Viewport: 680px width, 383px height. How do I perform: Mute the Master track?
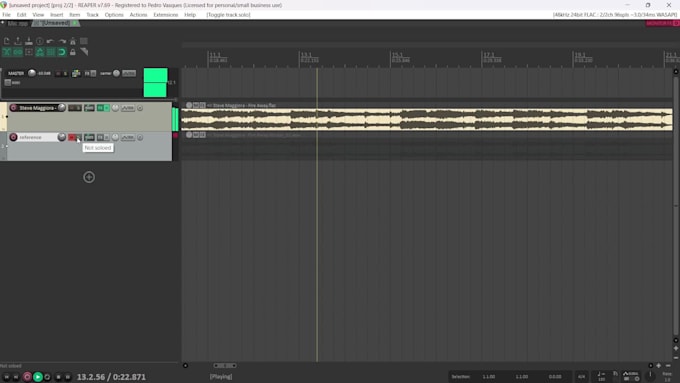[x=58, y=73]
